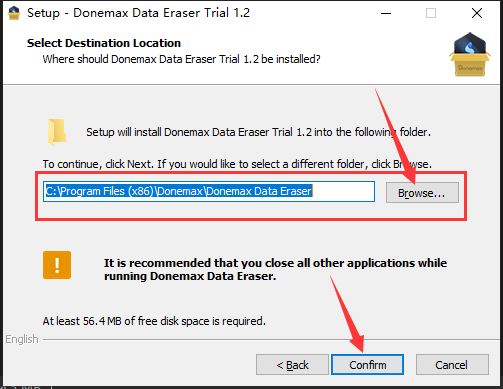The image size is (503, 389).
Task: Click the Confirm button
Action: click(368, 365)
